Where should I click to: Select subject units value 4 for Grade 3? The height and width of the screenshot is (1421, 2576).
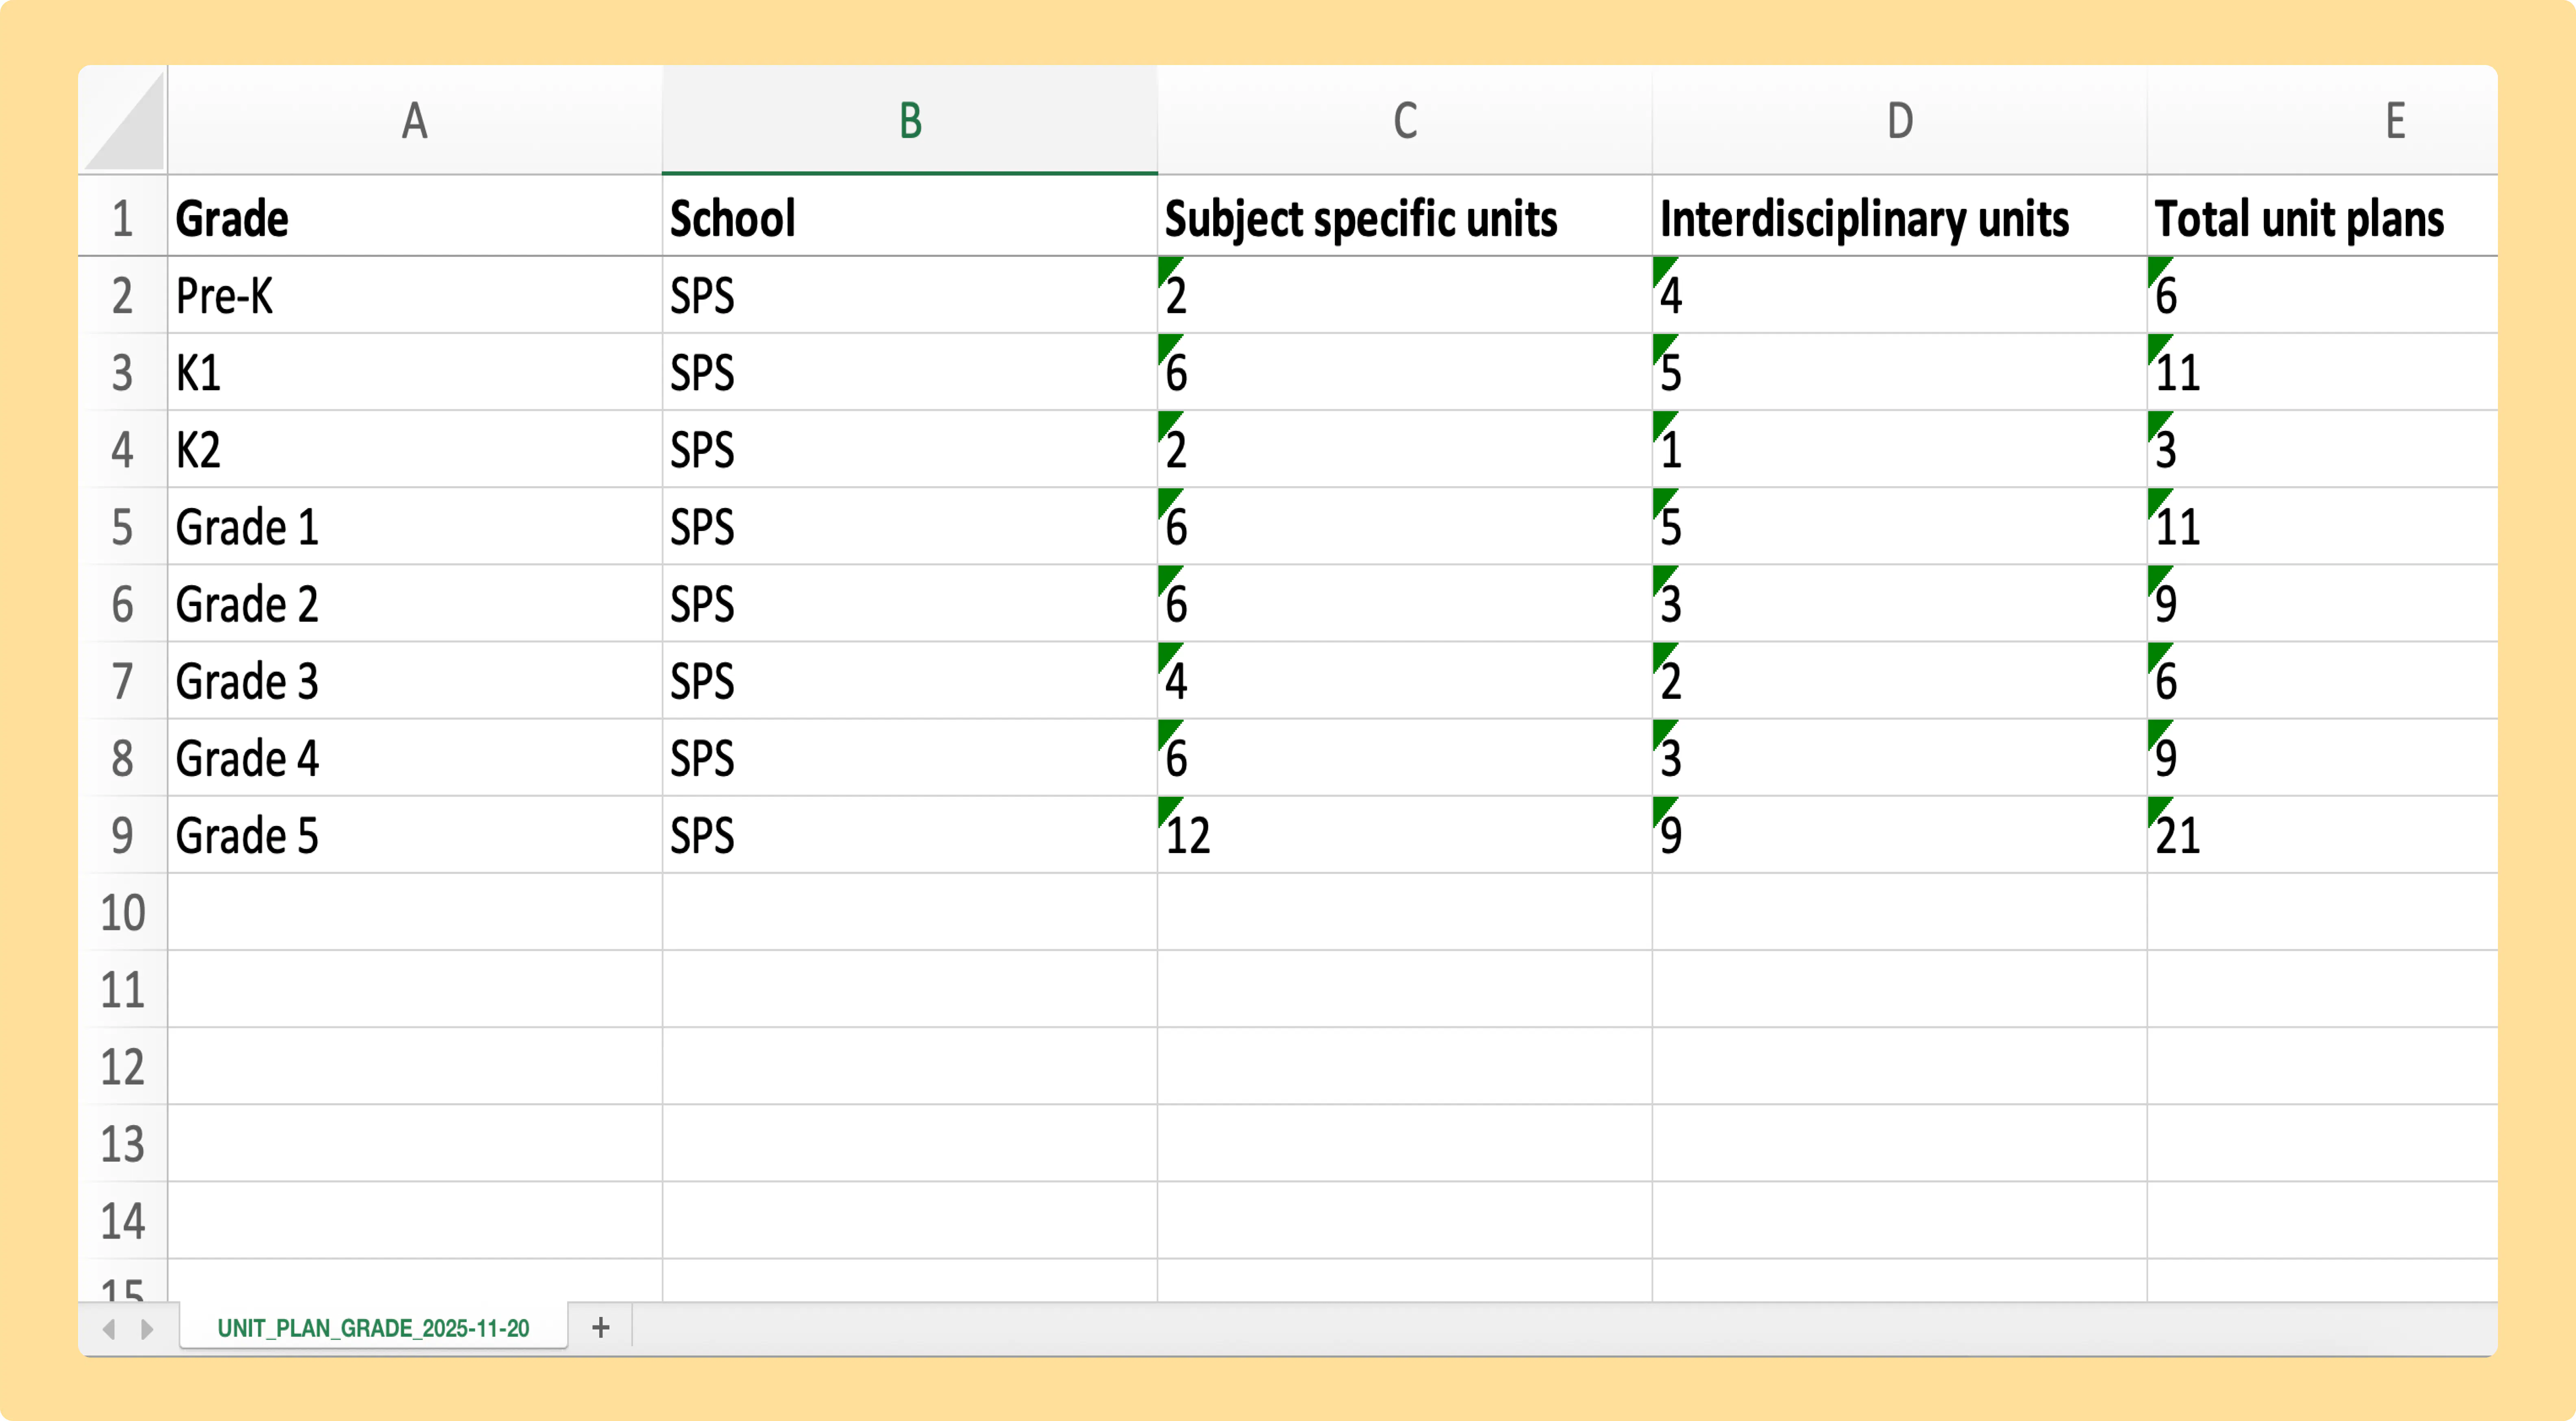[x=1405, y=680]
